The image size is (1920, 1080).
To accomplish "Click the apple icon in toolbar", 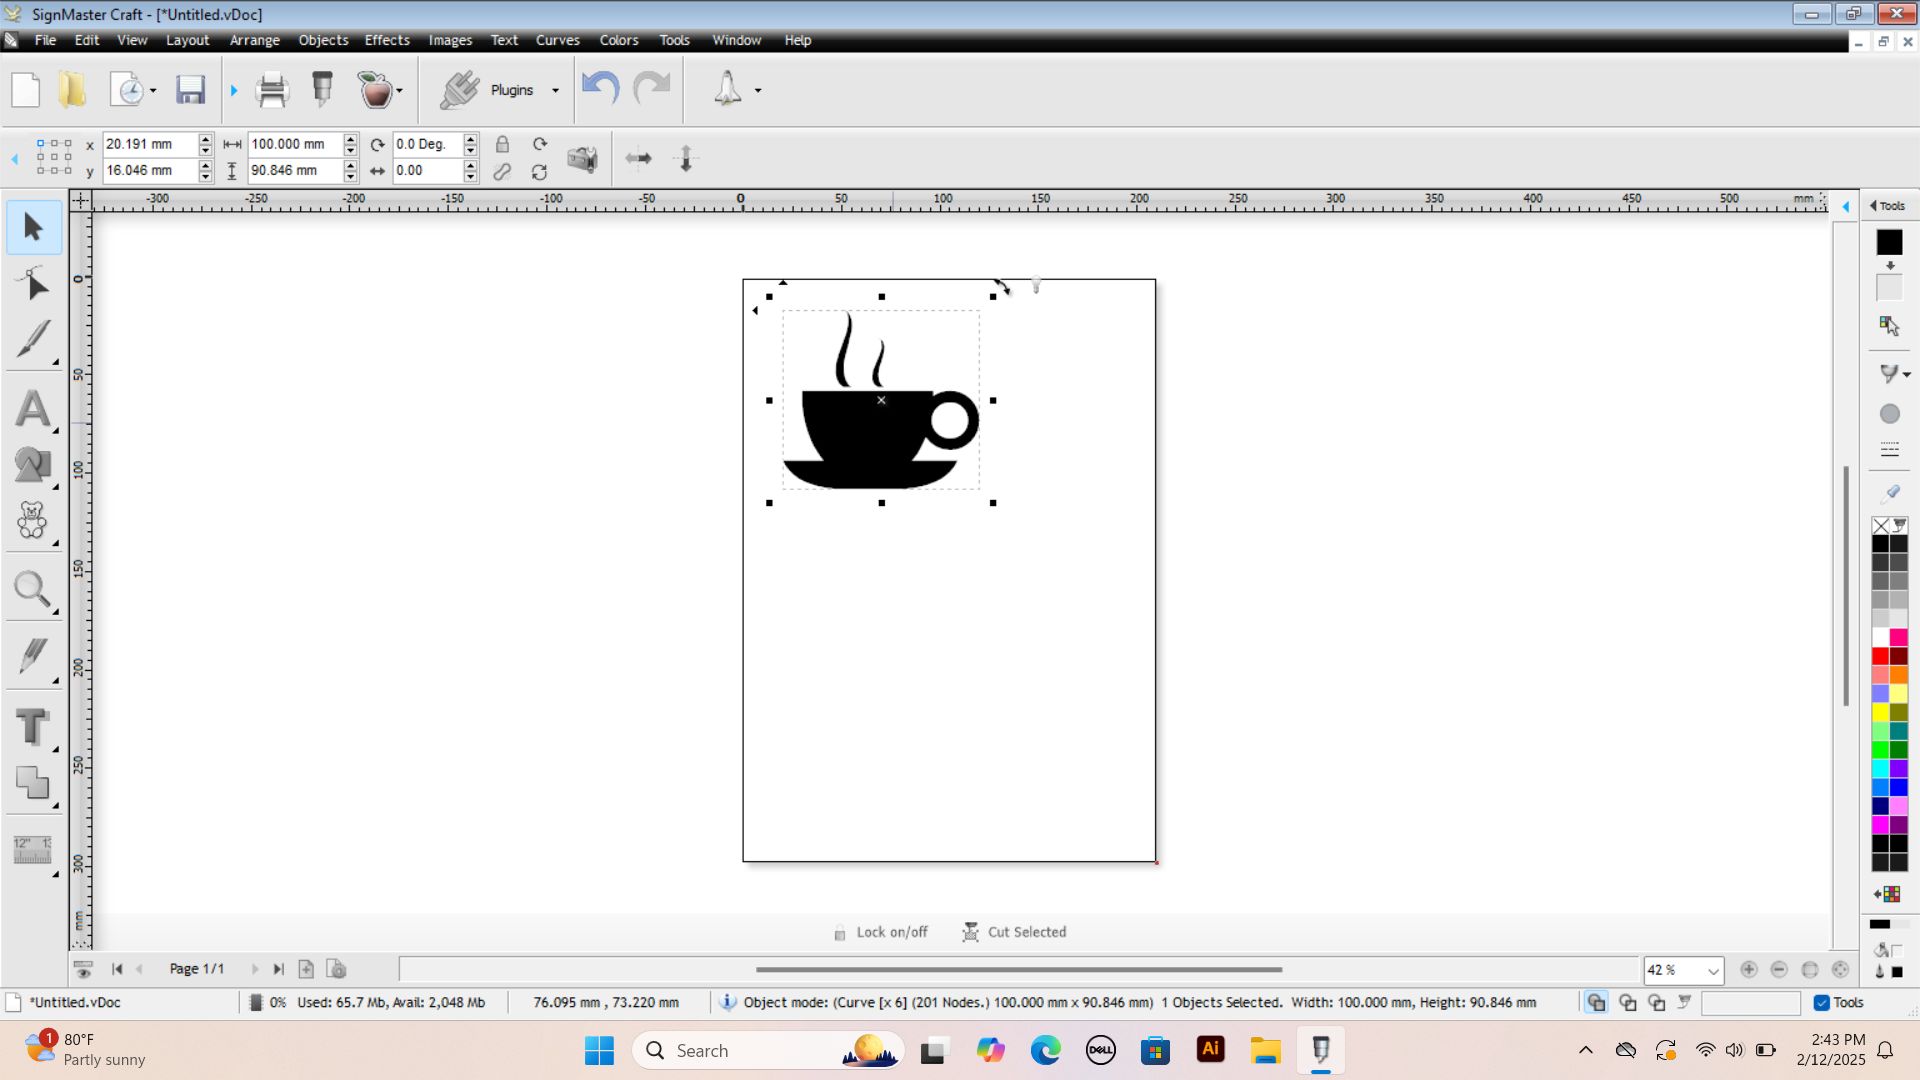I will pos(375,90).
